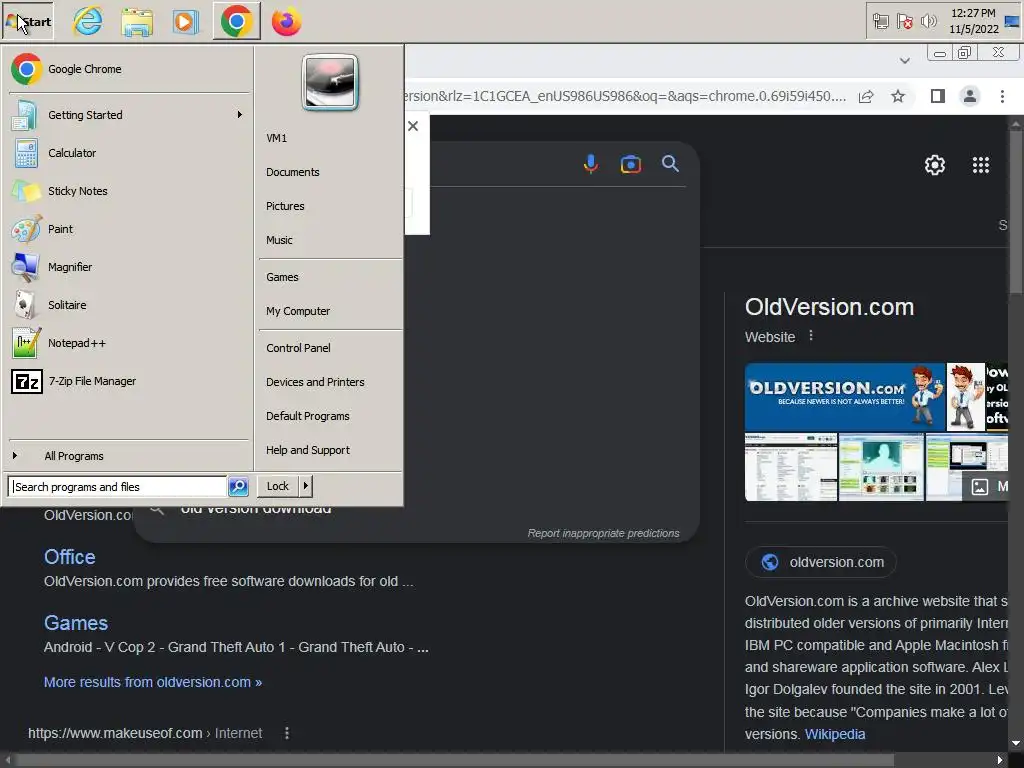
Task: Open shutdown options arrow beside Lock
Action: coord(306,487)
